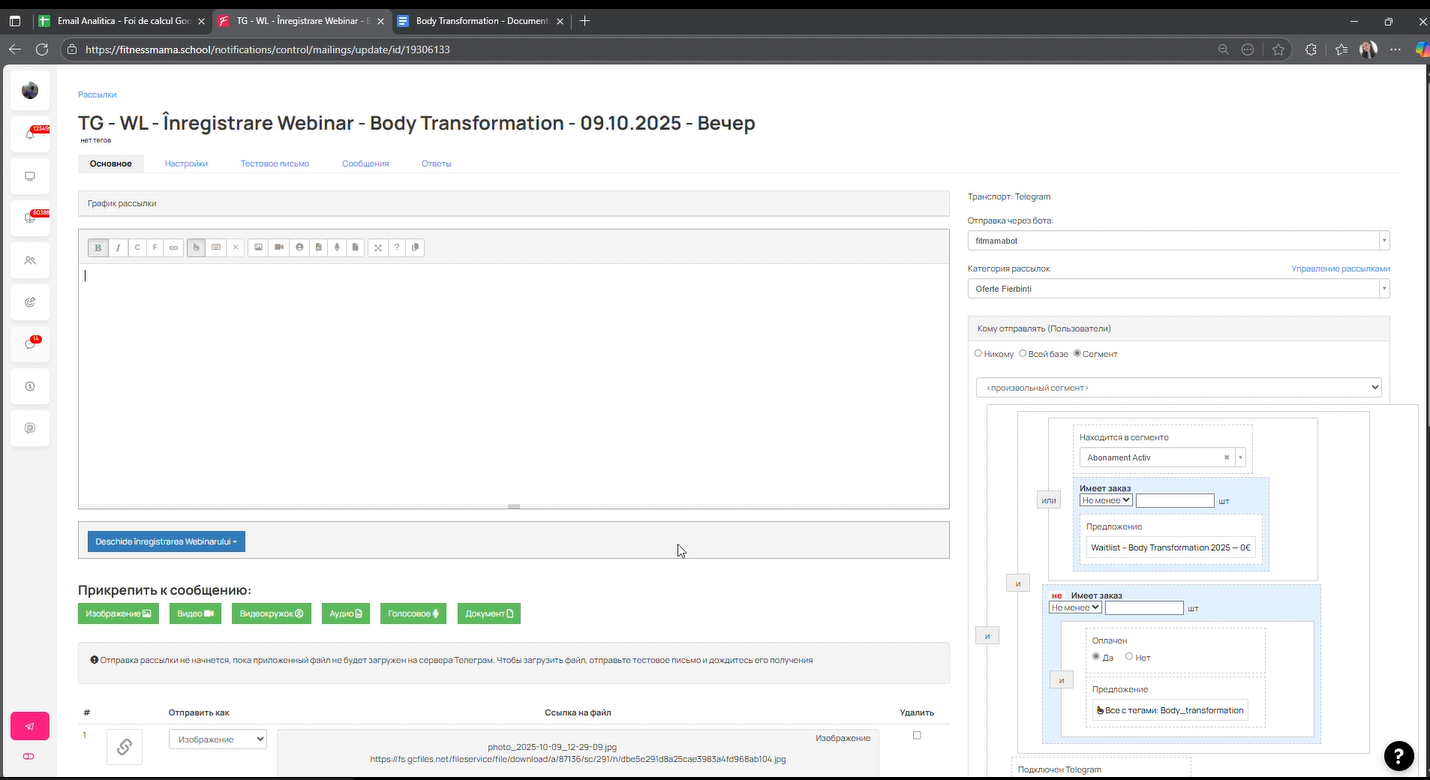The width and height of the screenshot is (1430, 780).
Task: Toggle bold formatting in editor toolbar
Action: (98, 247)
